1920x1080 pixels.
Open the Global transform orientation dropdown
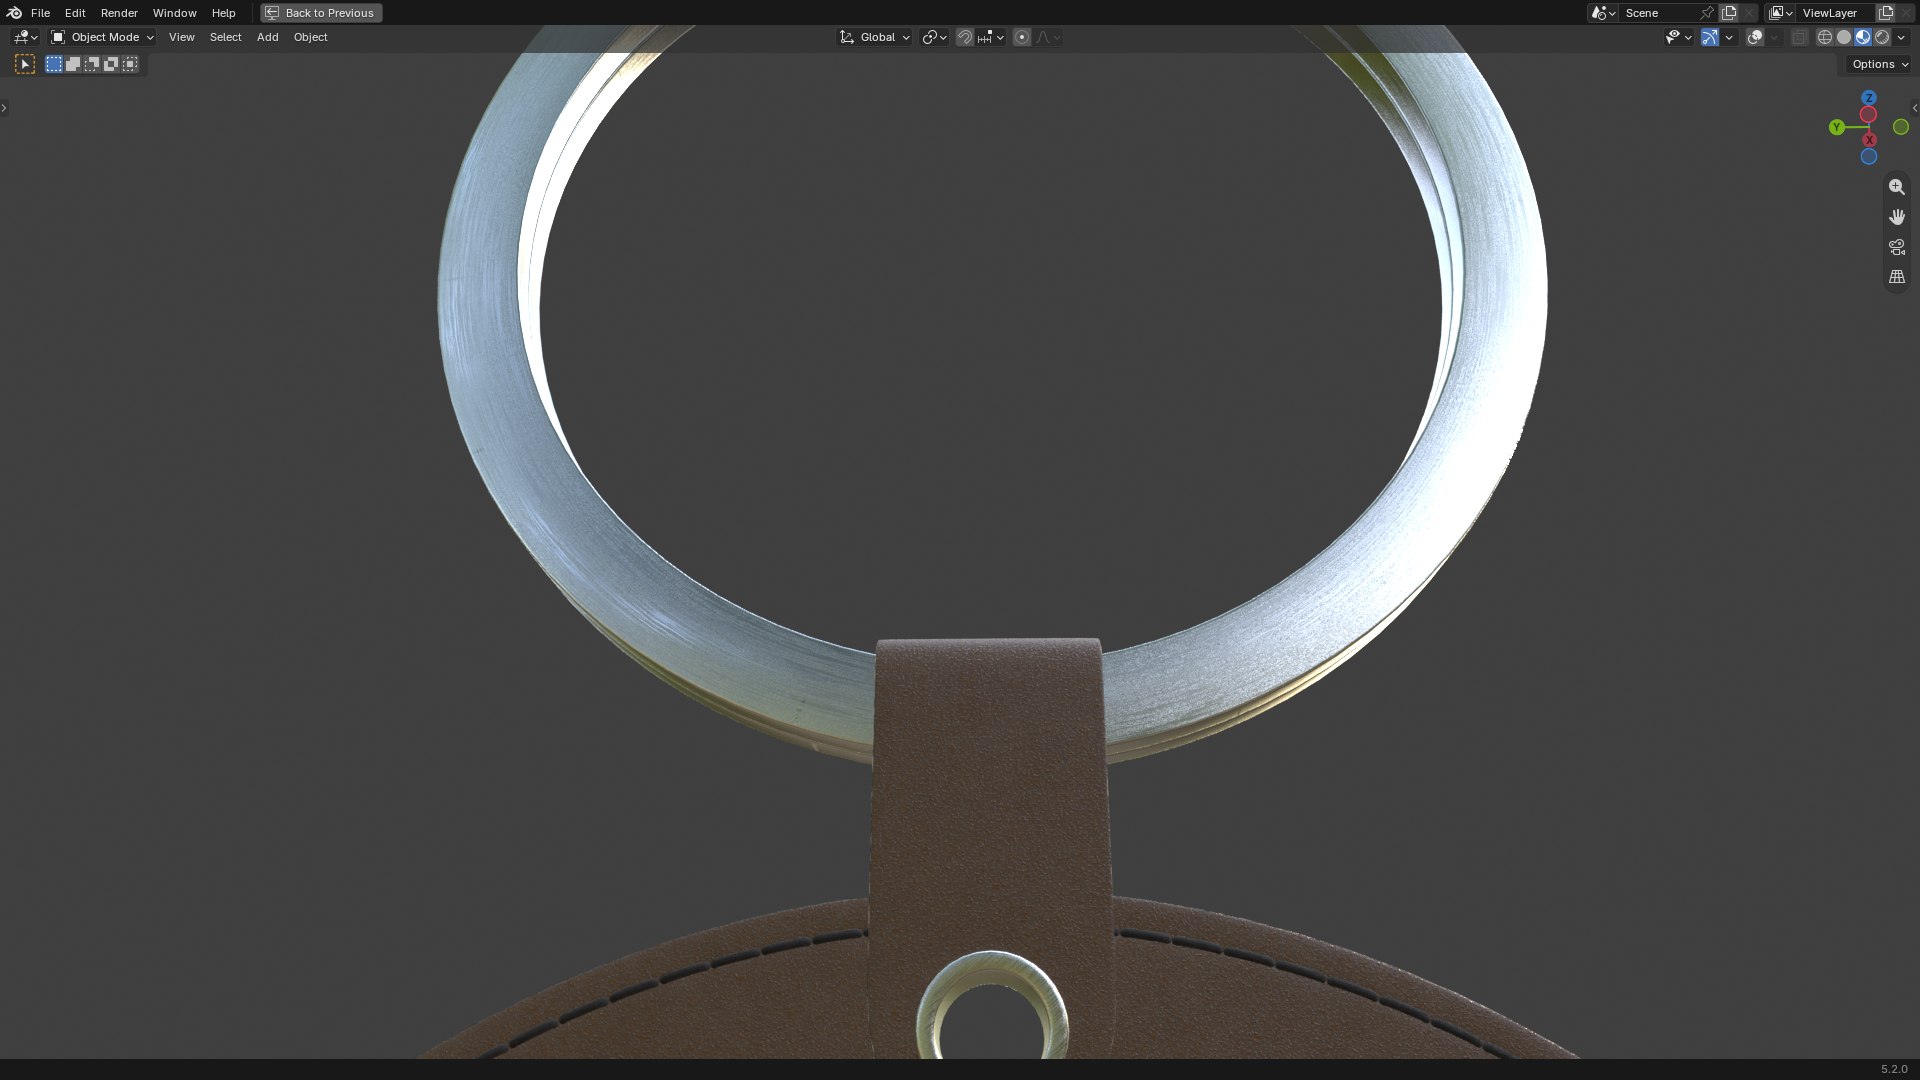tap(875, 37)
